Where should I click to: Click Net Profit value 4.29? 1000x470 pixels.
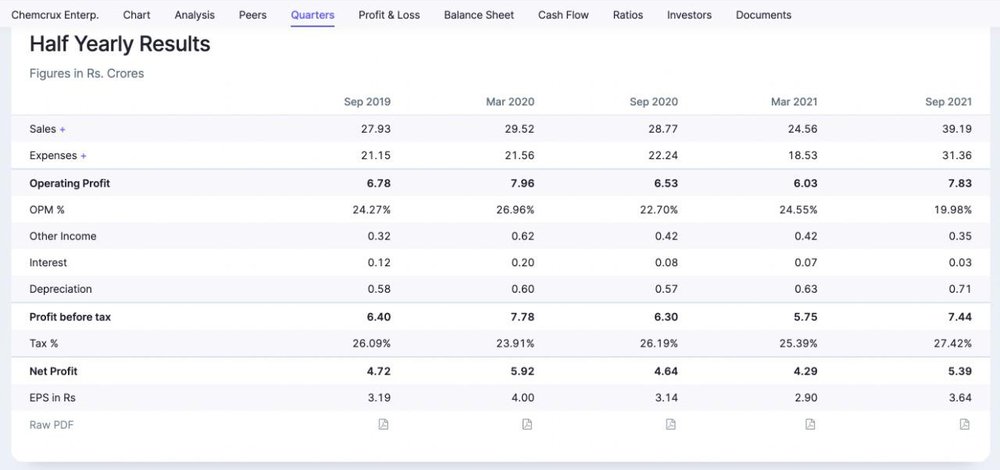(x=805, y=371)
